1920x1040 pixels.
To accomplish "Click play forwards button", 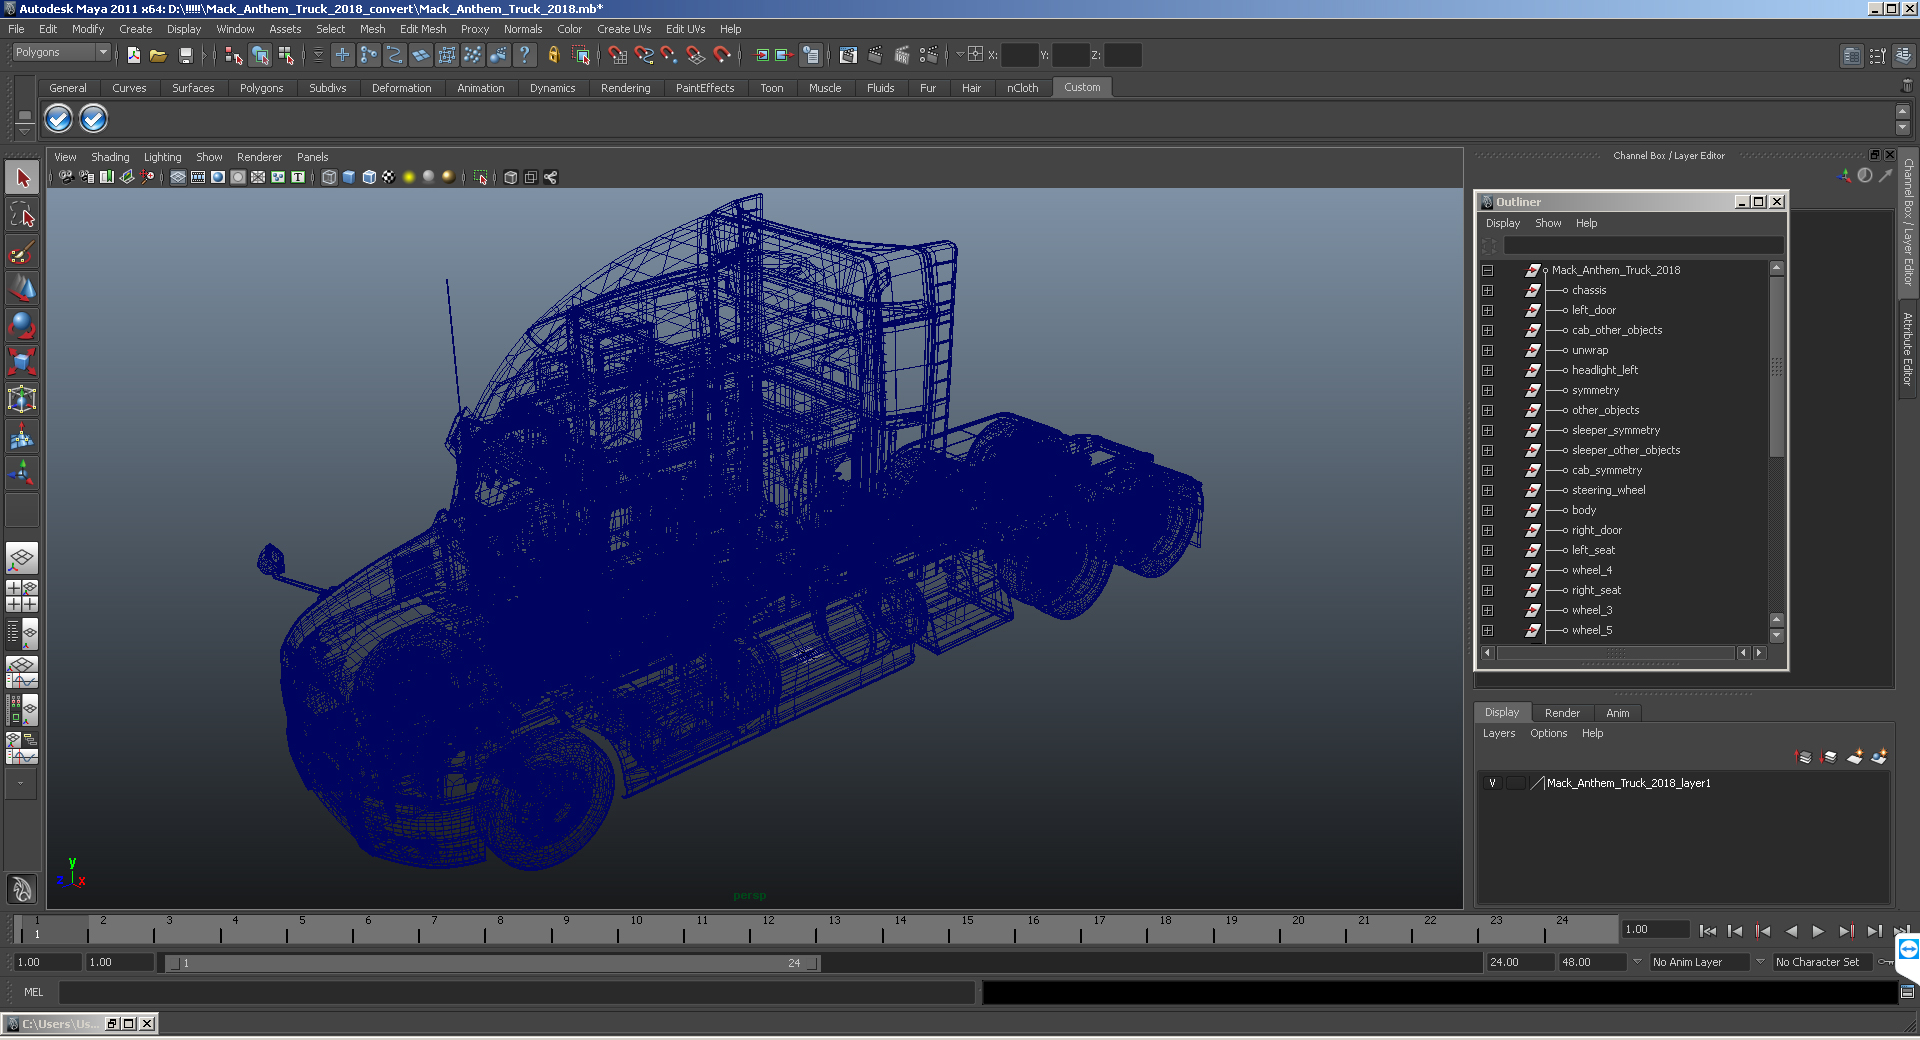I will 1818,931.
